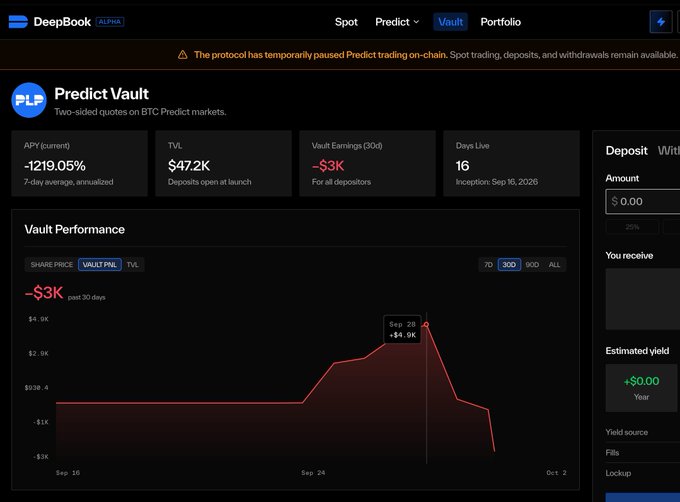Image resolution: width=680 pixels, height=502 pixels.
Task: Set chart range to 90D
Action: [532, 264]
